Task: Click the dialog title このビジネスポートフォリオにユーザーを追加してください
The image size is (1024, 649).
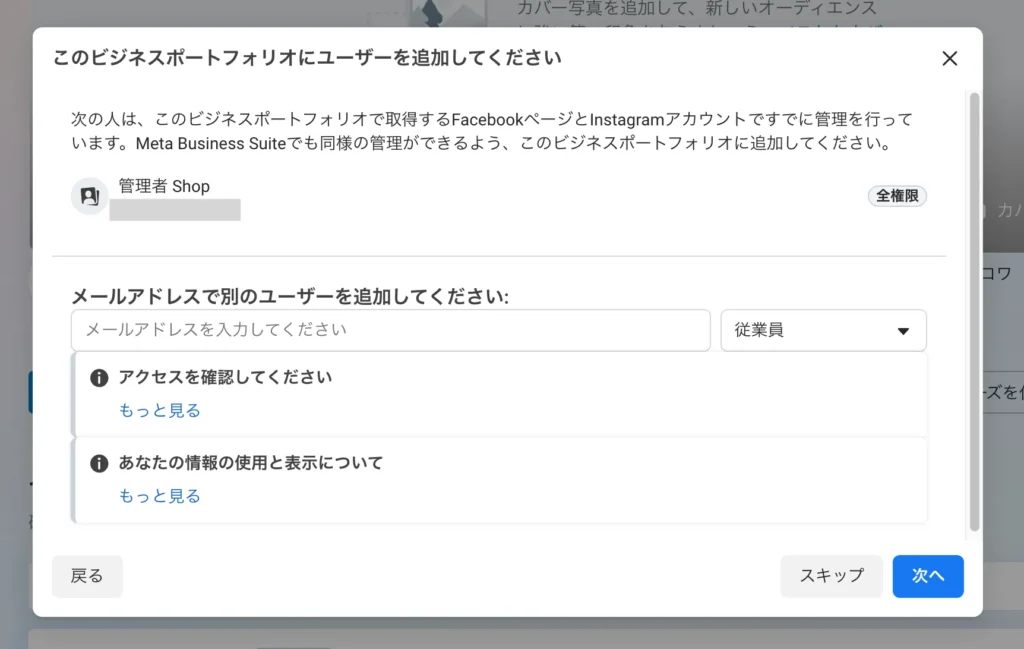Action: tap(307, 58)
